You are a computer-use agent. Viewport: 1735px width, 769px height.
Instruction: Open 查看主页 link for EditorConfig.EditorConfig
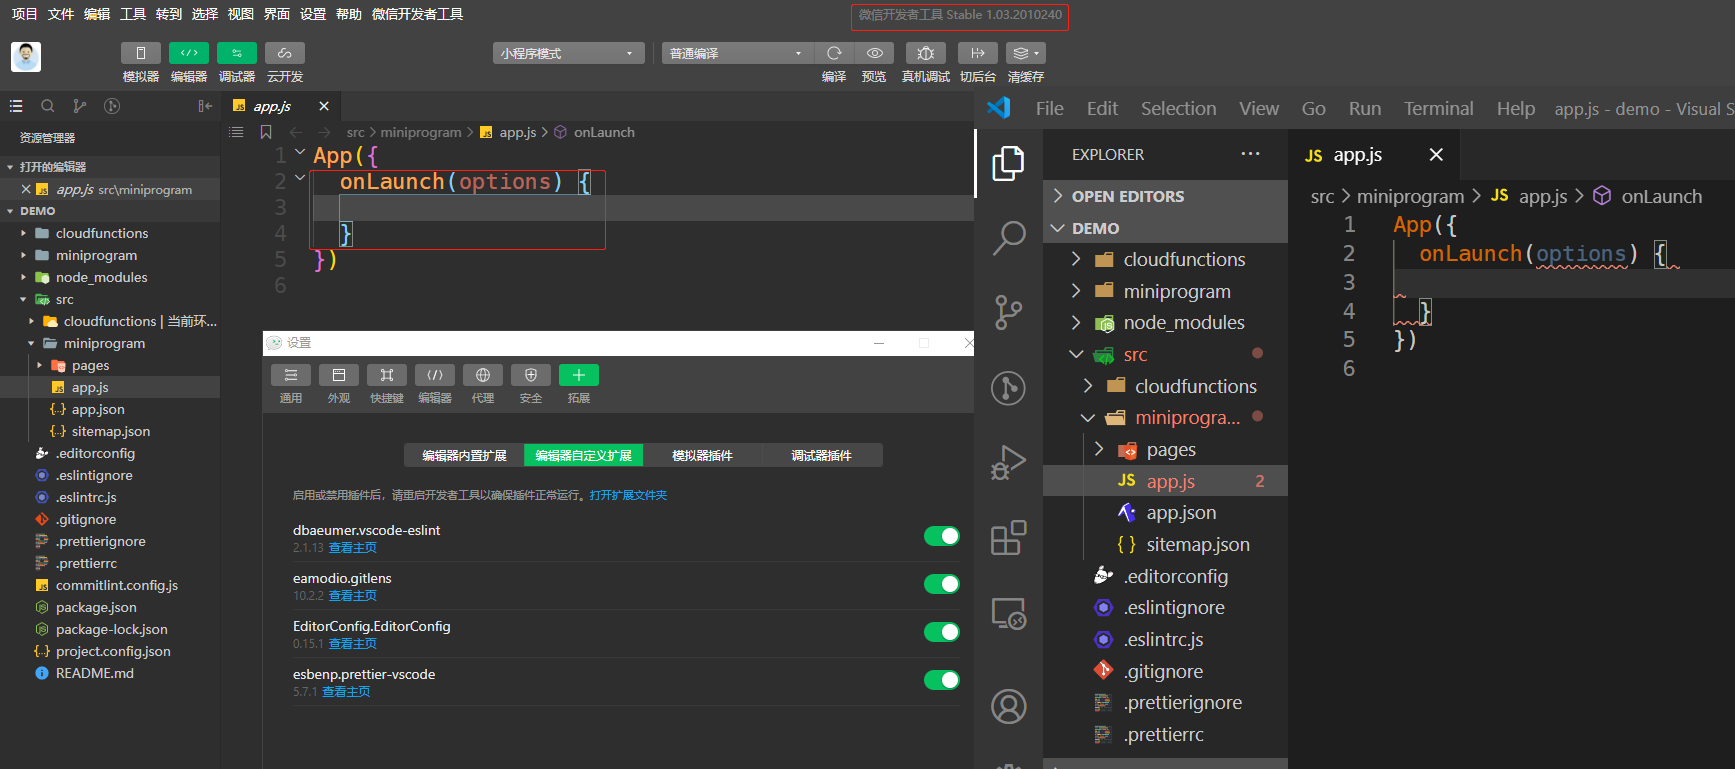coord(353,644)
